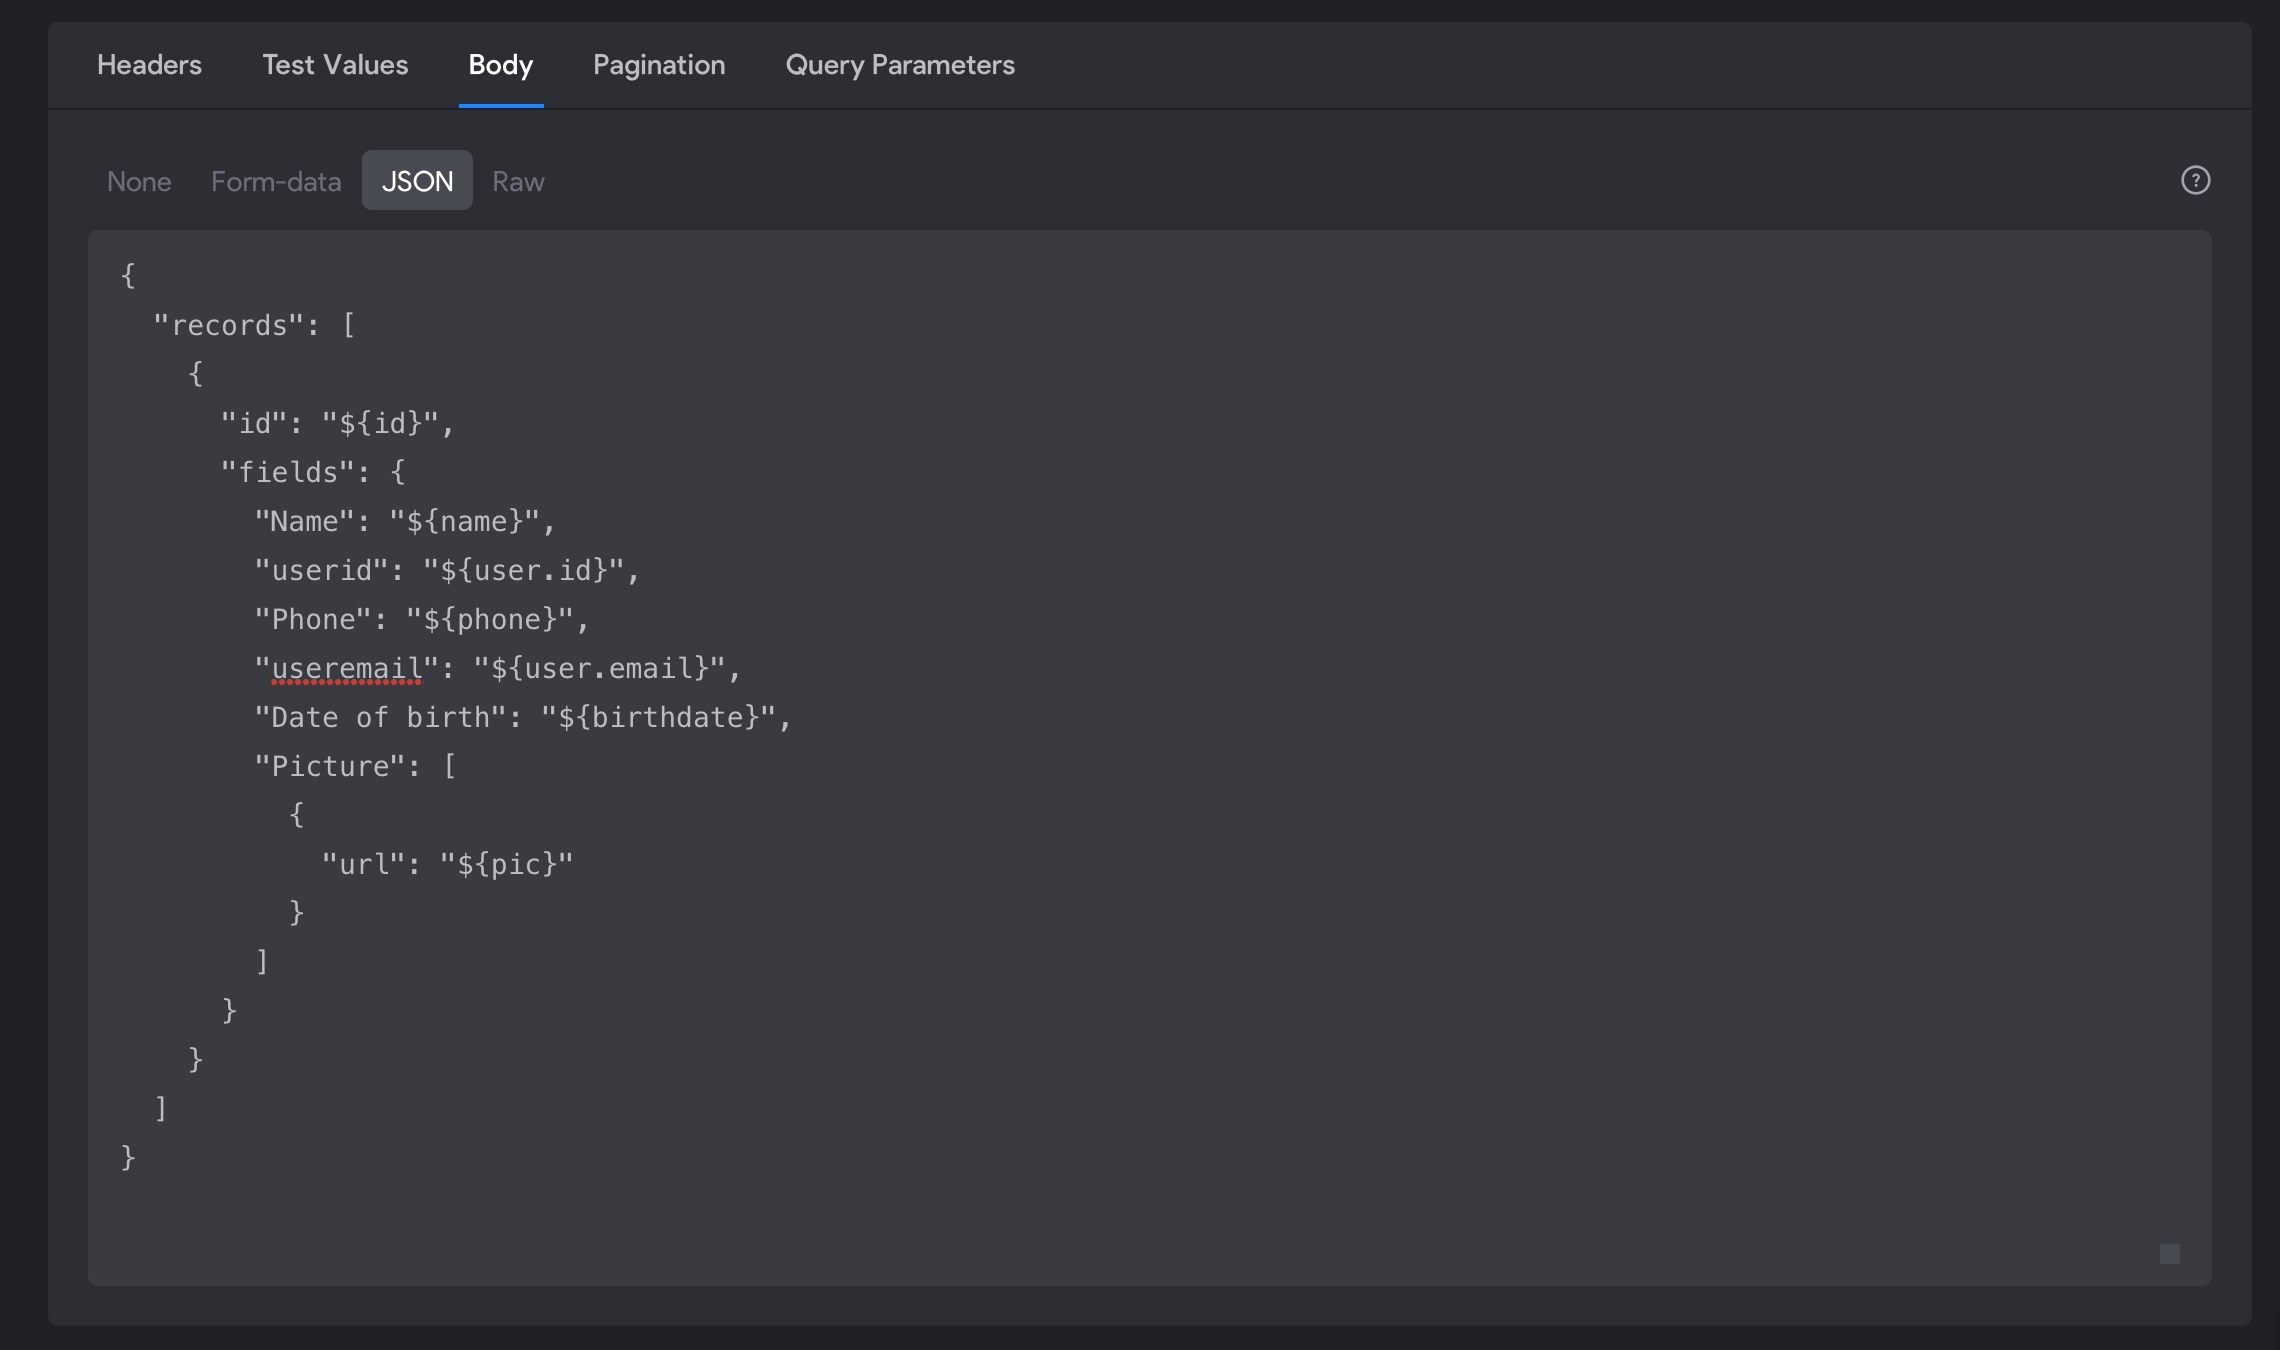Click the editor resize handle corner
Screen dimensions: 2280x1350
(x=2169, y=1254)
